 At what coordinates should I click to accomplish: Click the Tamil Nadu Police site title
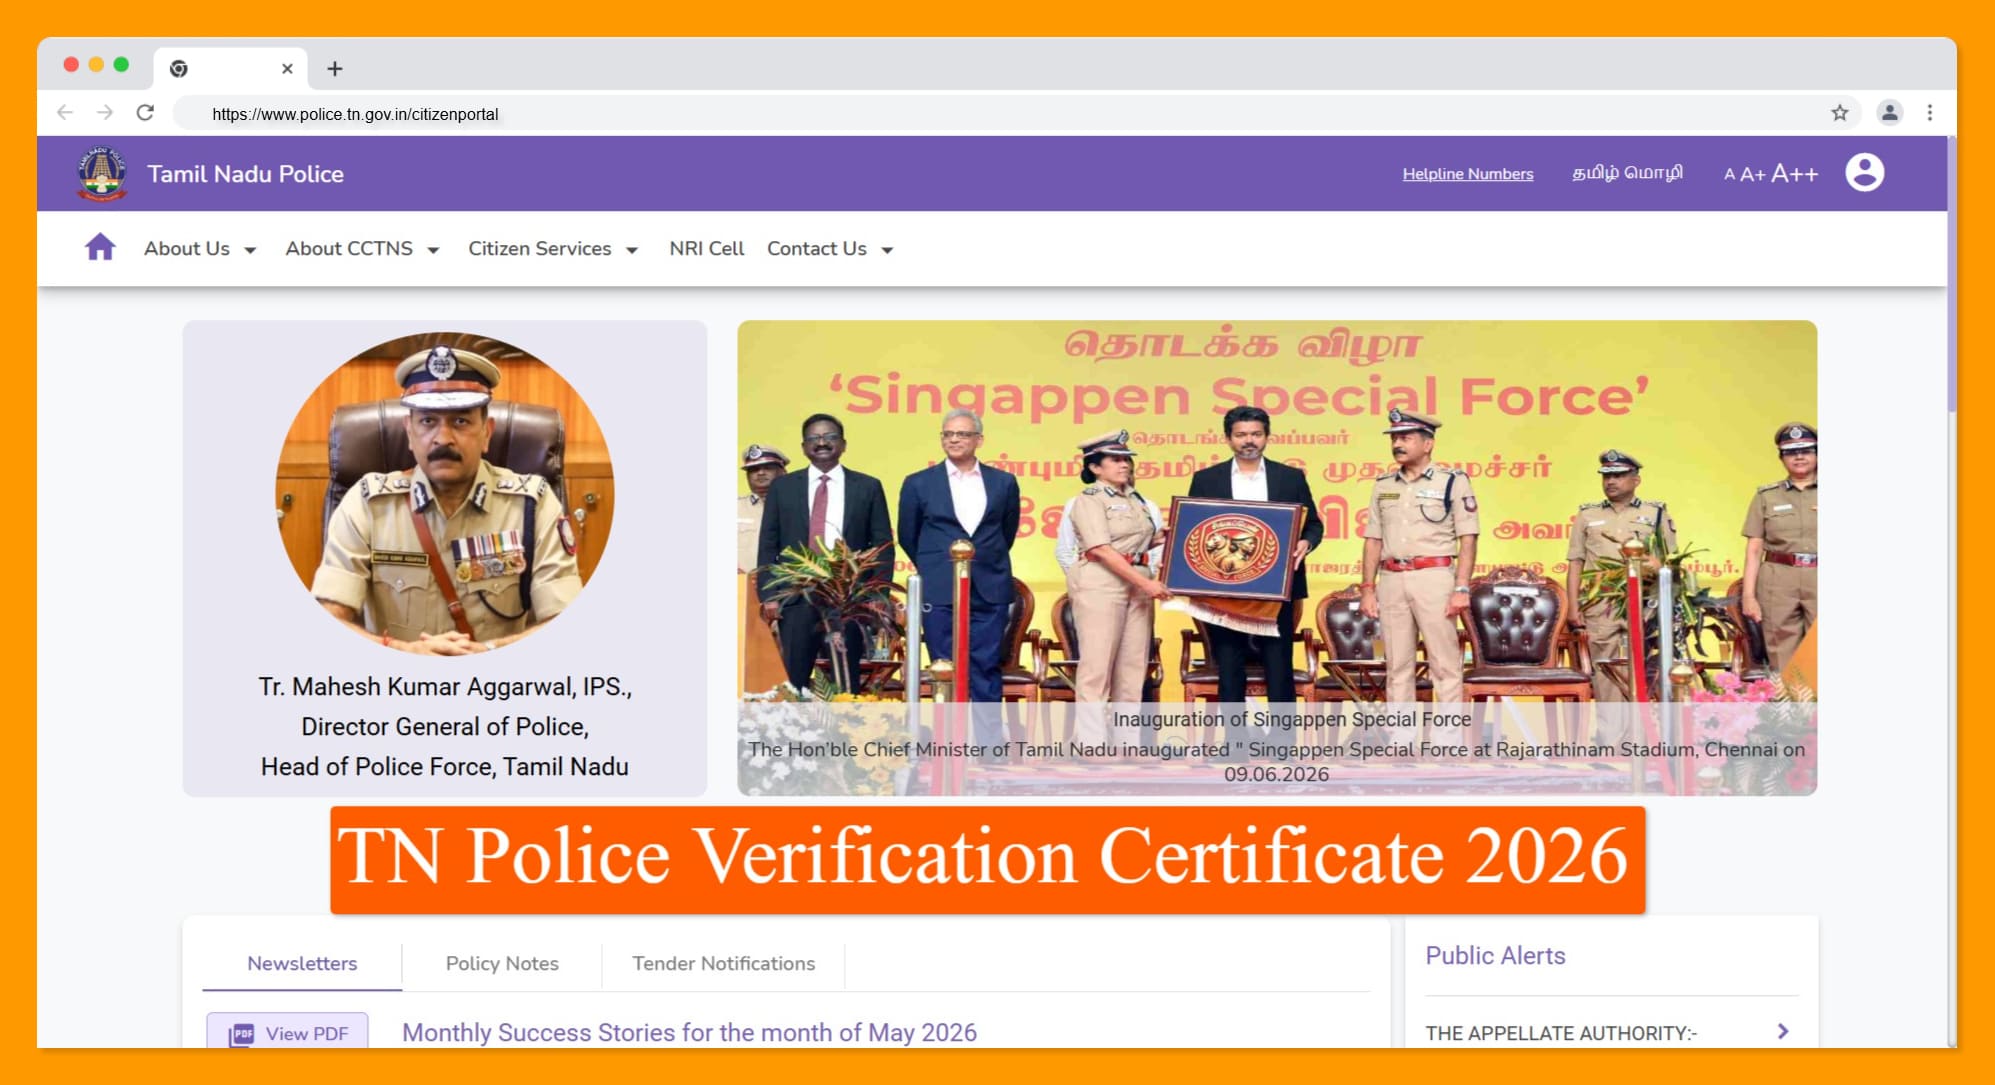[x=245, y=174]
